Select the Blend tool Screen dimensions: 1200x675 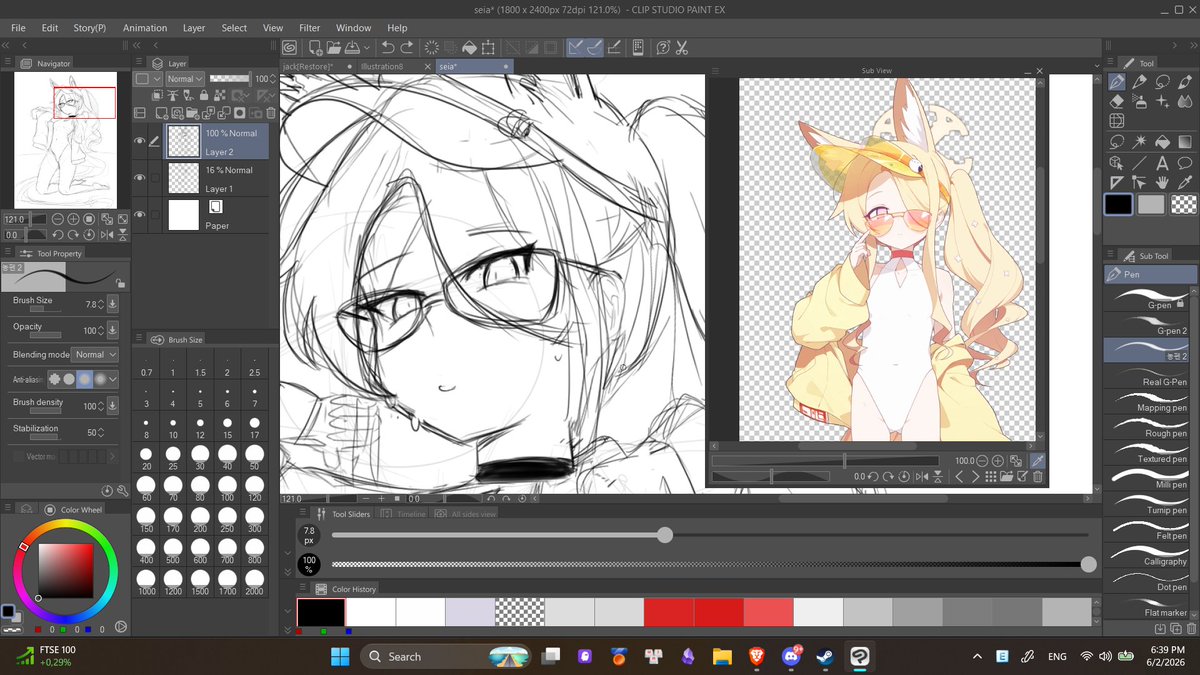point(1185,101)
